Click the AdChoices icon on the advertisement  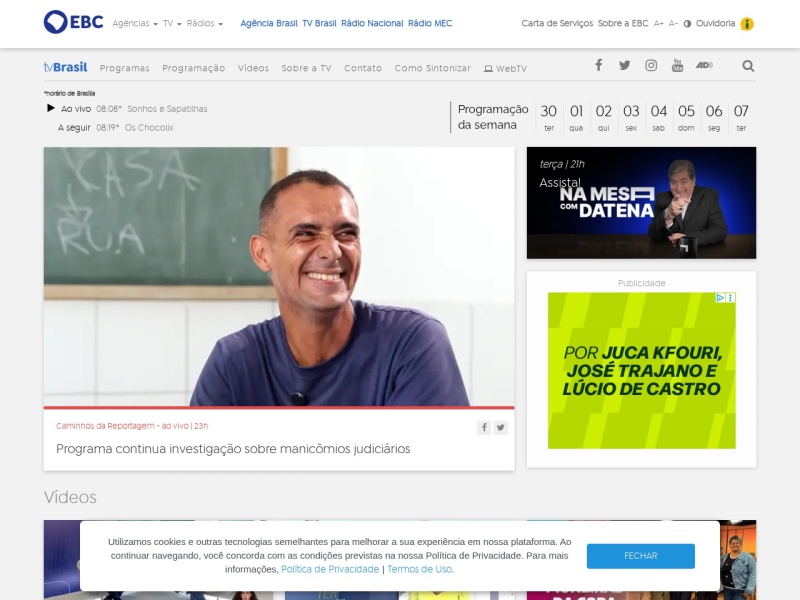click(720, 297)
